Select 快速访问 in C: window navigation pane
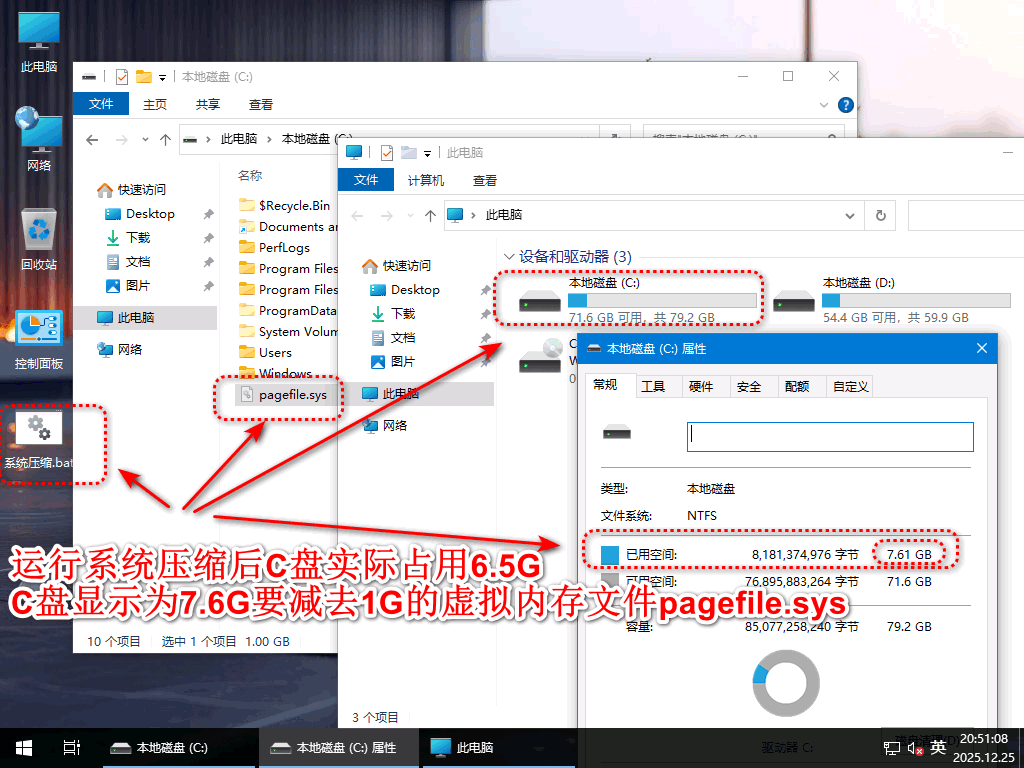1024x768 pixels. 131,189
